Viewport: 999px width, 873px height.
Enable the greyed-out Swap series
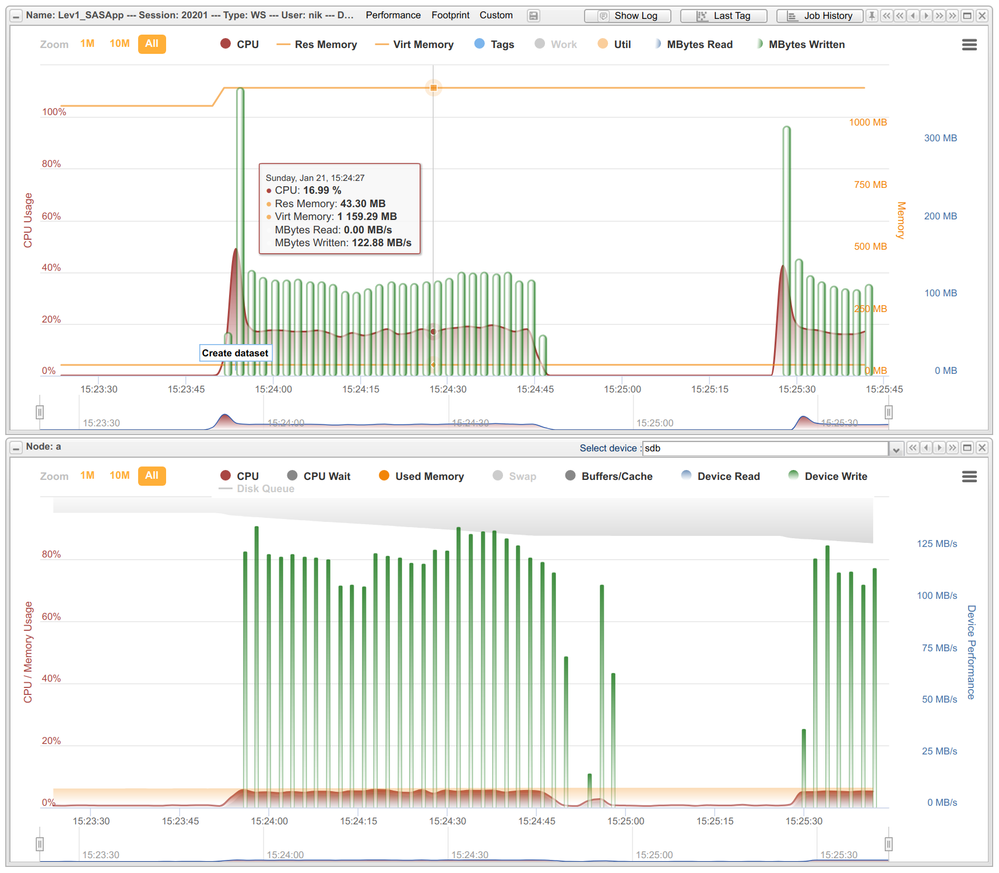point(515,476)
